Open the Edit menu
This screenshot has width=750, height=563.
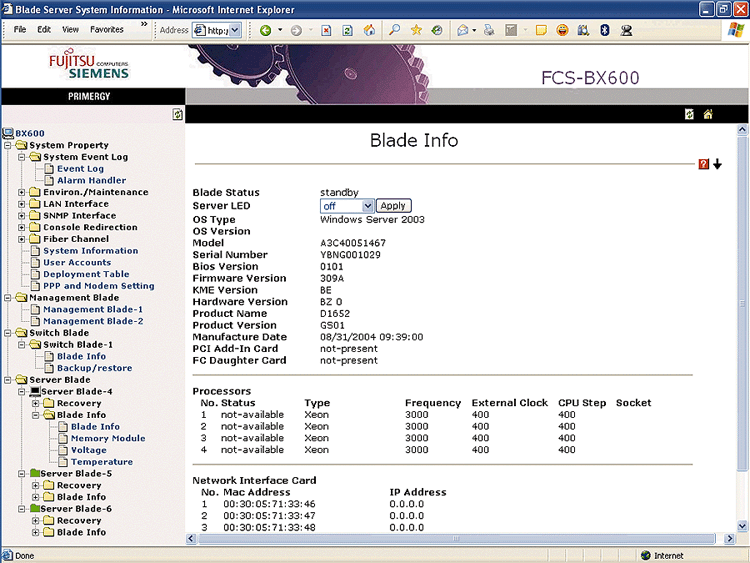[44, 30]
